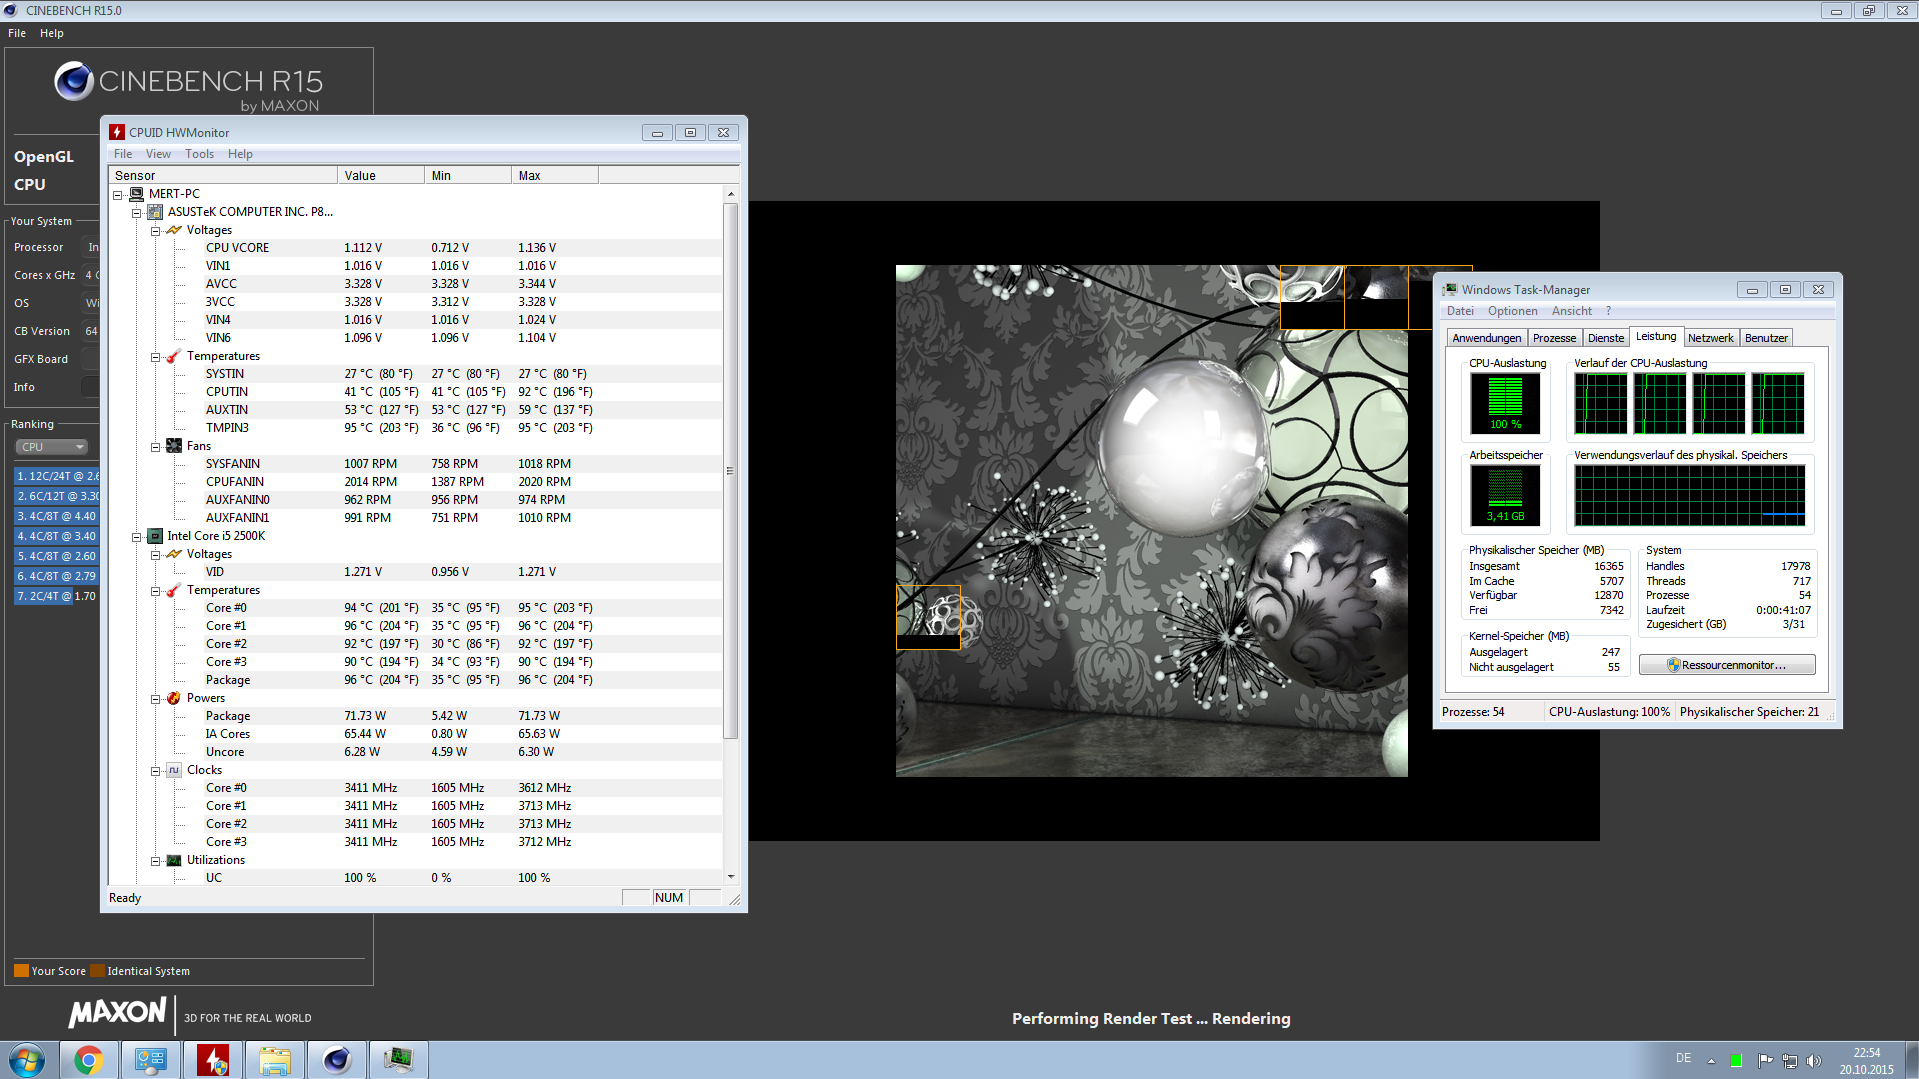This screenshot has width=1919, height=1079.
Task: Click the thermometer icon beside CPU core Temperatures
Action: pyautogui.click(x=174, y=590)
